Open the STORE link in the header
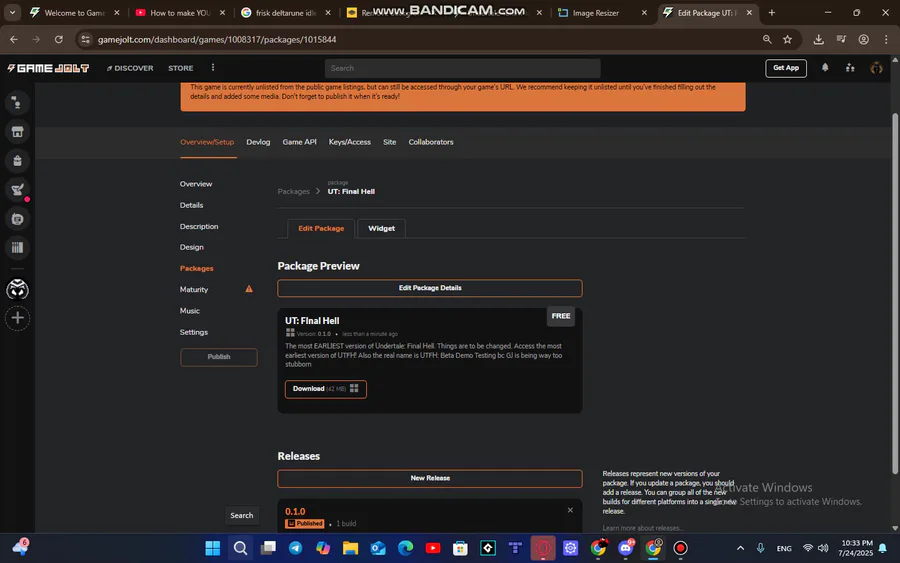Image resolution: width=900 pixels, height=563 pixels. [x=180, y=68]
